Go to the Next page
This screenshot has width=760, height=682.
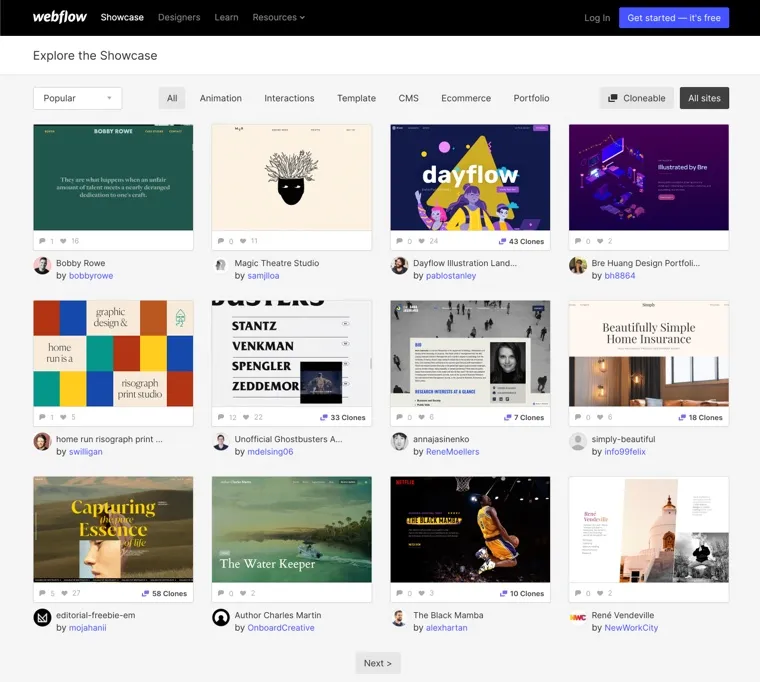[x=378, y=663]
